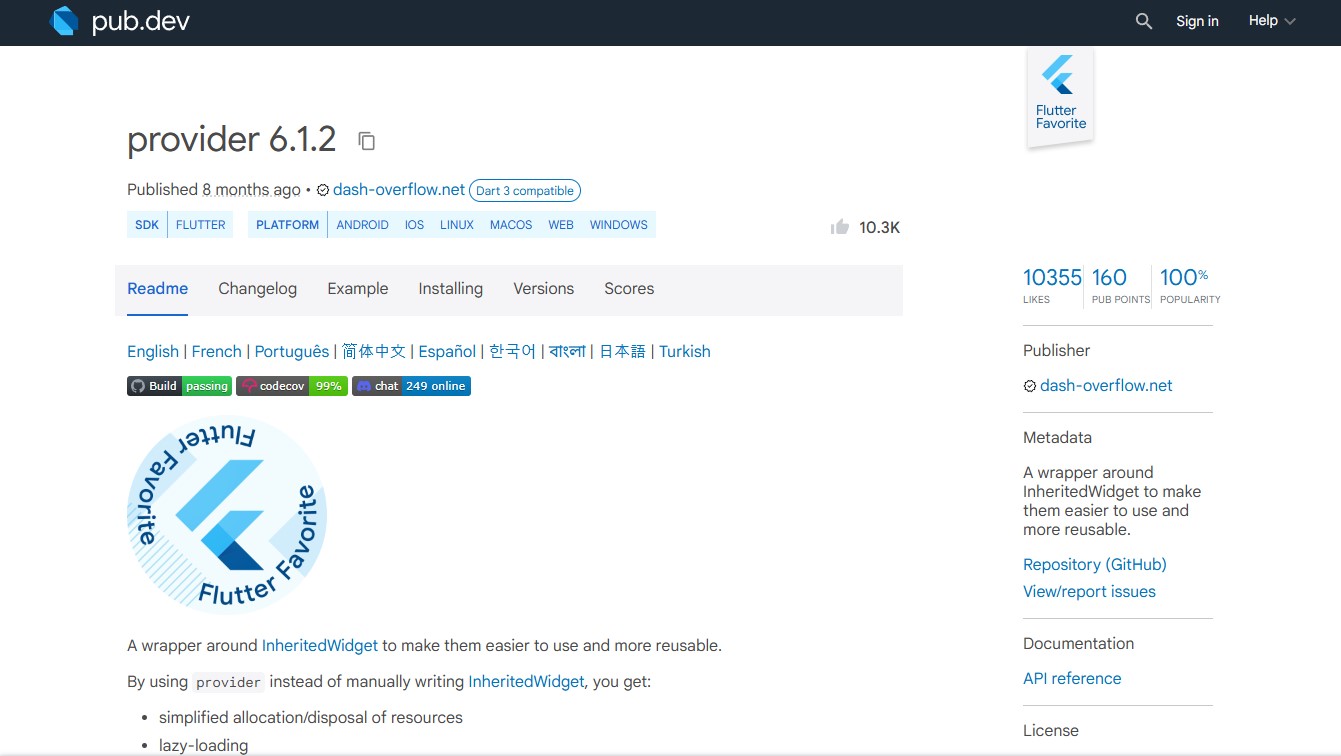Copy package name with the copy icon
The width and height of the screenshot is (1341, 756).
pos(367,141)
